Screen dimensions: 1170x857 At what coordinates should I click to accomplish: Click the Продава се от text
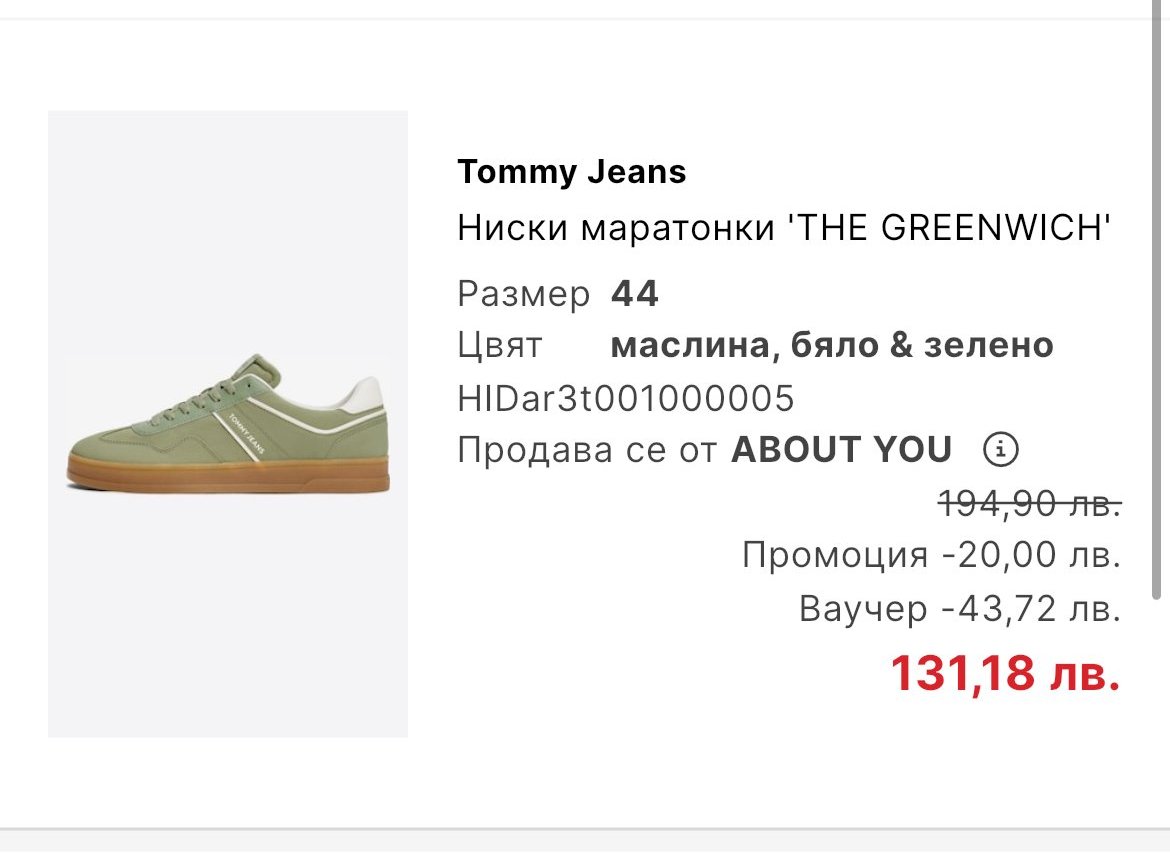(x=587, y=450)
